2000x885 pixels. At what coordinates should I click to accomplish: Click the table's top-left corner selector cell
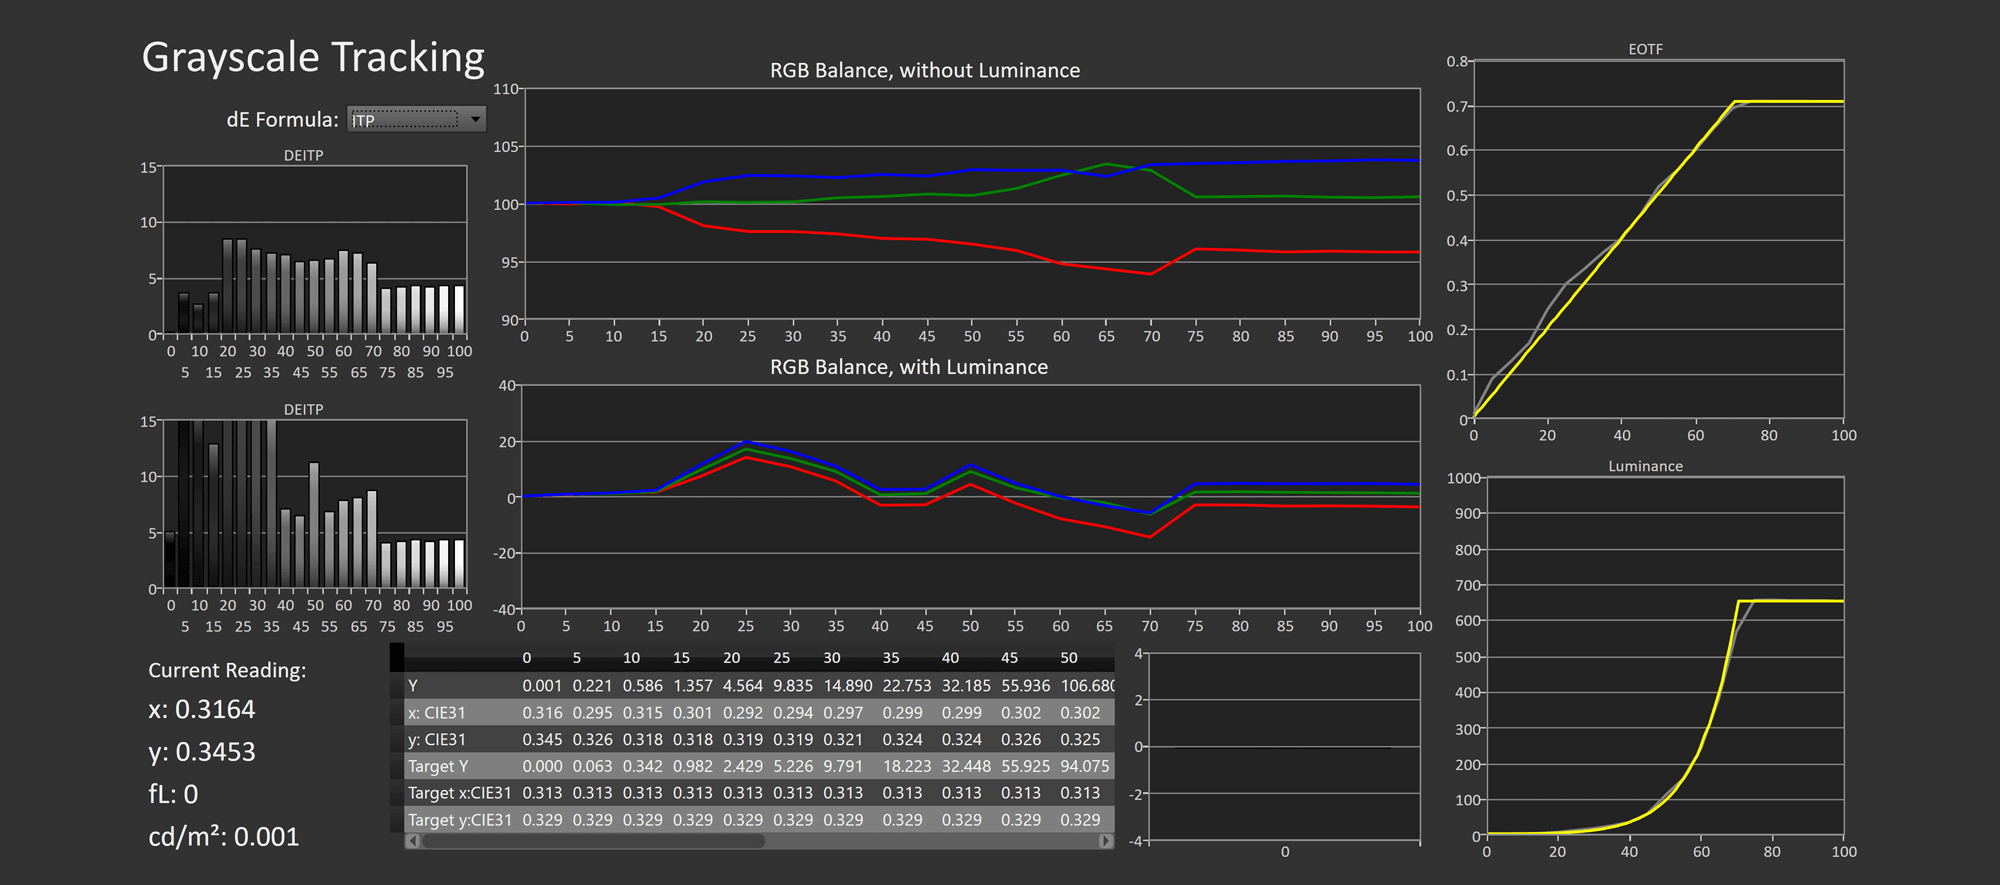click(397, 657)
